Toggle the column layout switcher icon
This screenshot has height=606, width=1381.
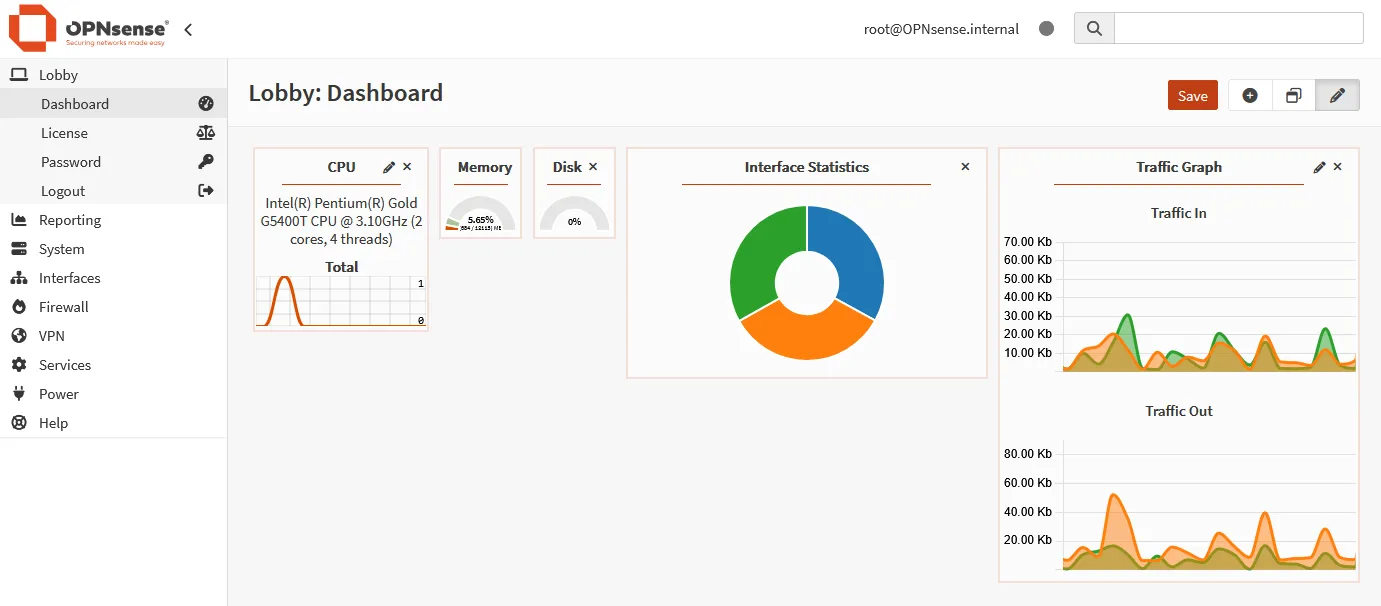pos(1293,95)
